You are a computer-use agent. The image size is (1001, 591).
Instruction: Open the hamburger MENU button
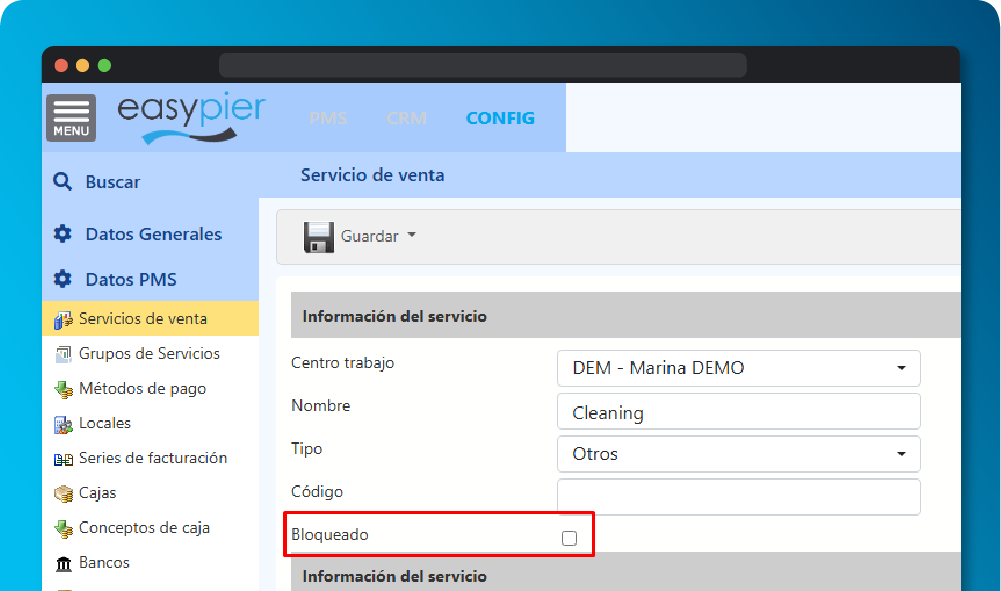(x=71, y=118)
